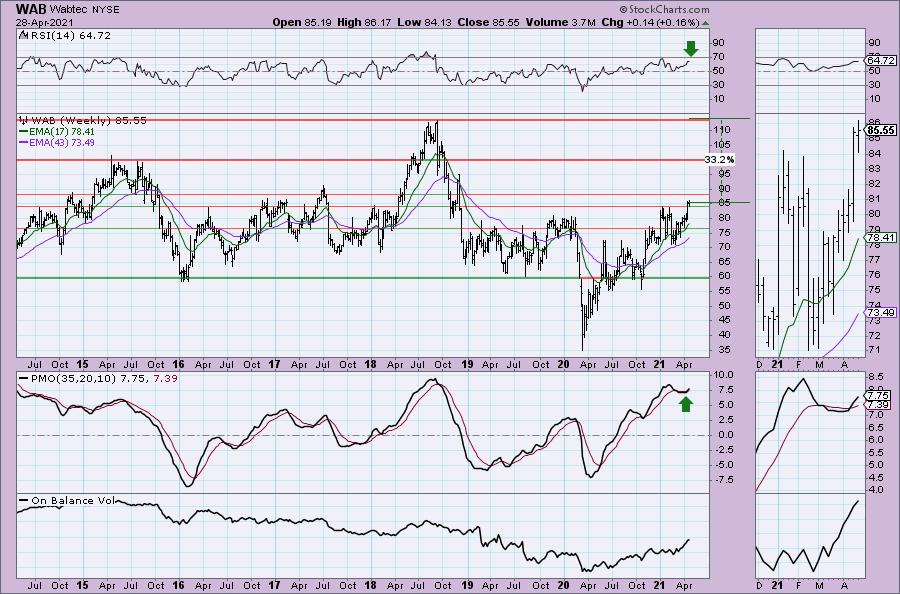Viewport: 900px width, 594px height.
Task: Click the High 86.17 value
Action: [x=364, y=22]
